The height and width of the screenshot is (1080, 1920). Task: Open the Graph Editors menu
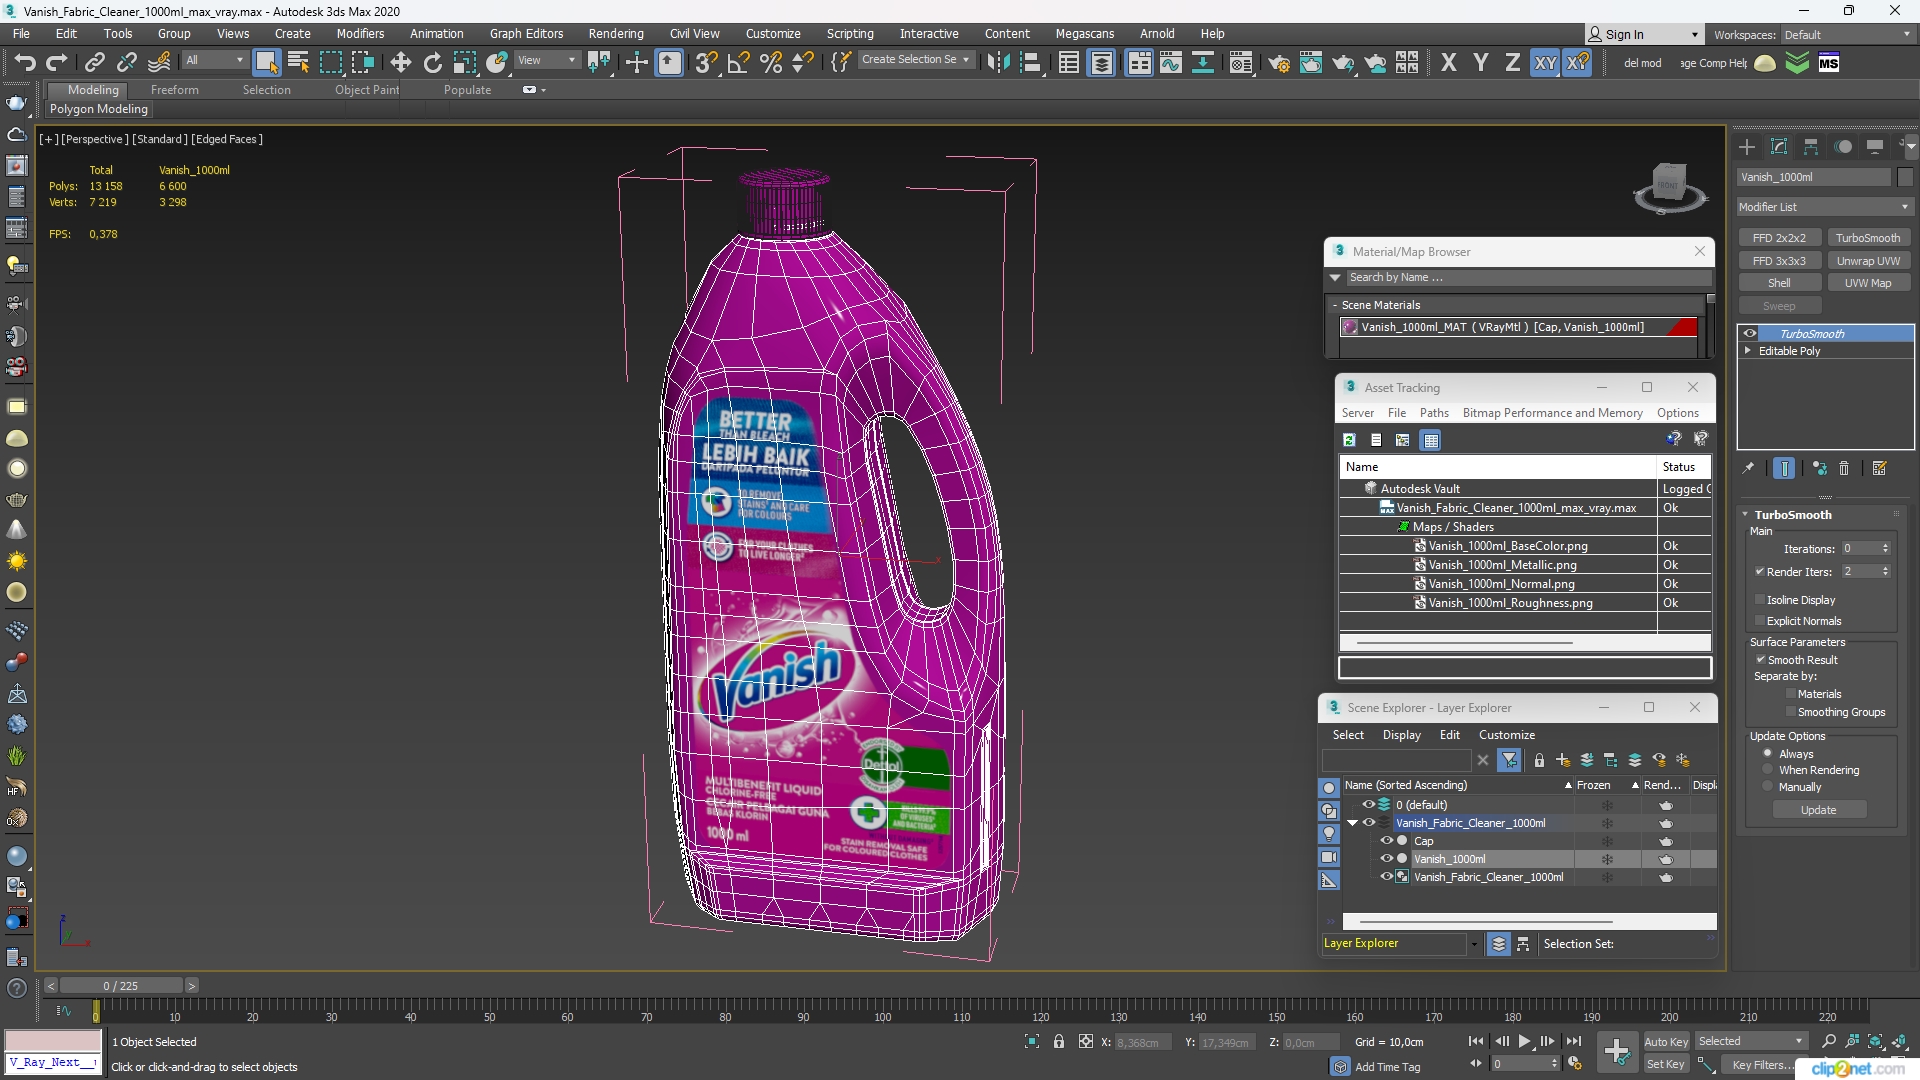(526, 34)
